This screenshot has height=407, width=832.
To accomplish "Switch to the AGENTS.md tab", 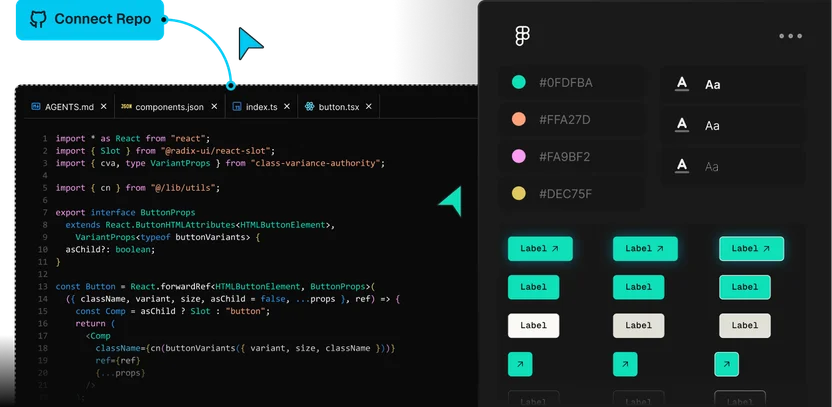I will (69, 107).
